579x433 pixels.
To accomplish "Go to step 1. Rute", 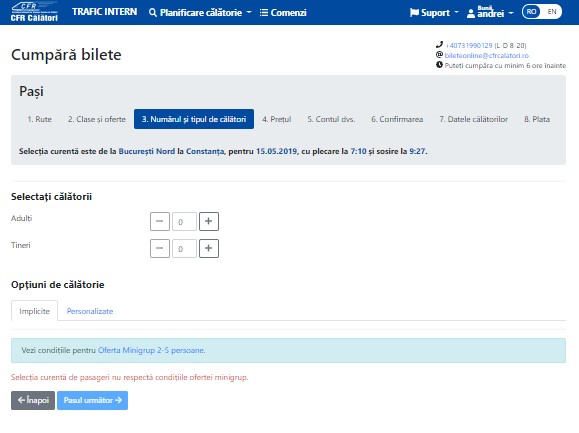I will click(40, 119).
